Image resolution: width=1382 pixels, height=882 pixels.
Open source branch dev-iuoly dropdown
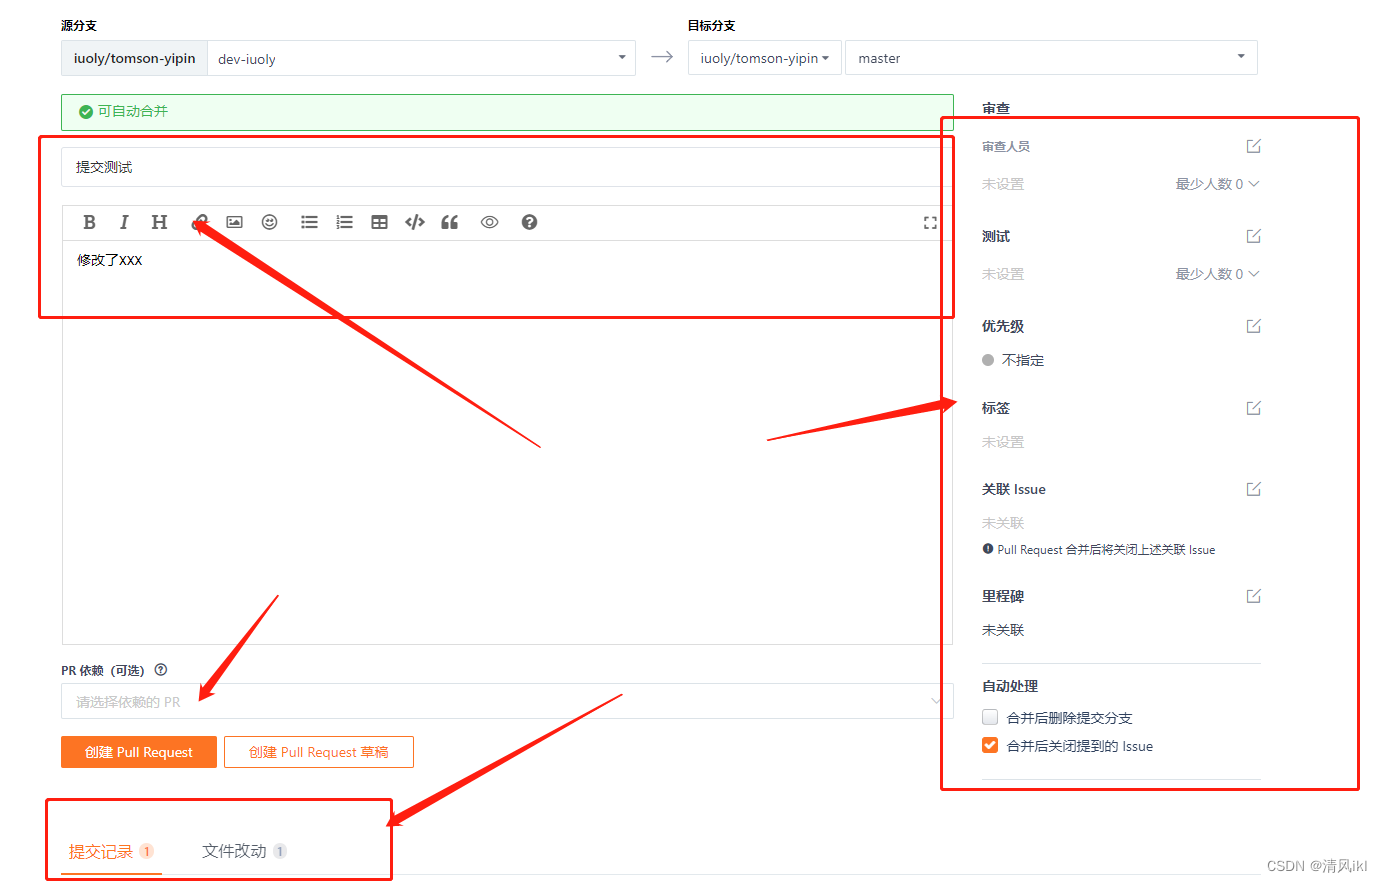click(x=421, y=58)
